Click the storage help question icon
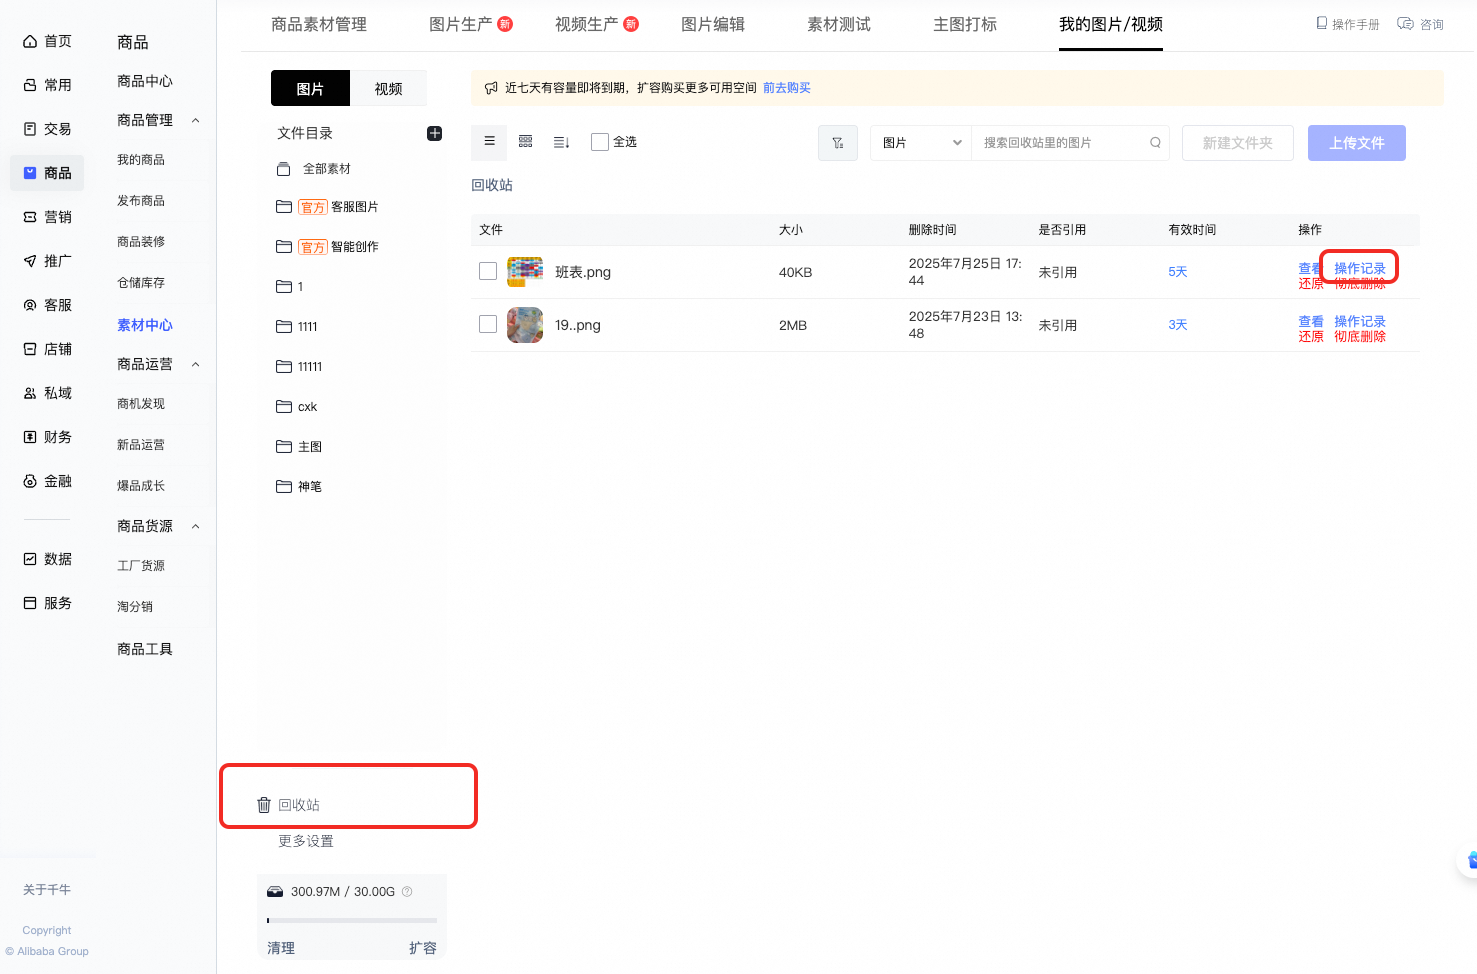Image resolution: width=1477 pixels, height=974 pixels. [x=407, y=891]
